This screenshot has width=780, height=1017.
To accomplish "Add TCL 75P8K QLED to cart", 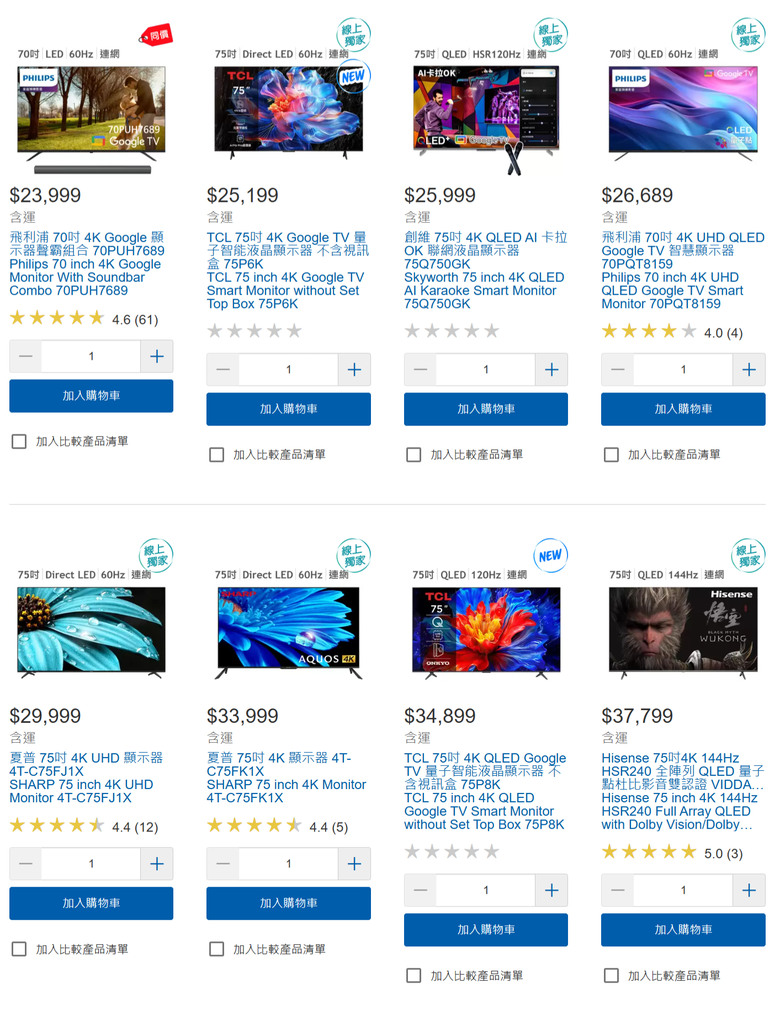I will (x=486, y=929).
